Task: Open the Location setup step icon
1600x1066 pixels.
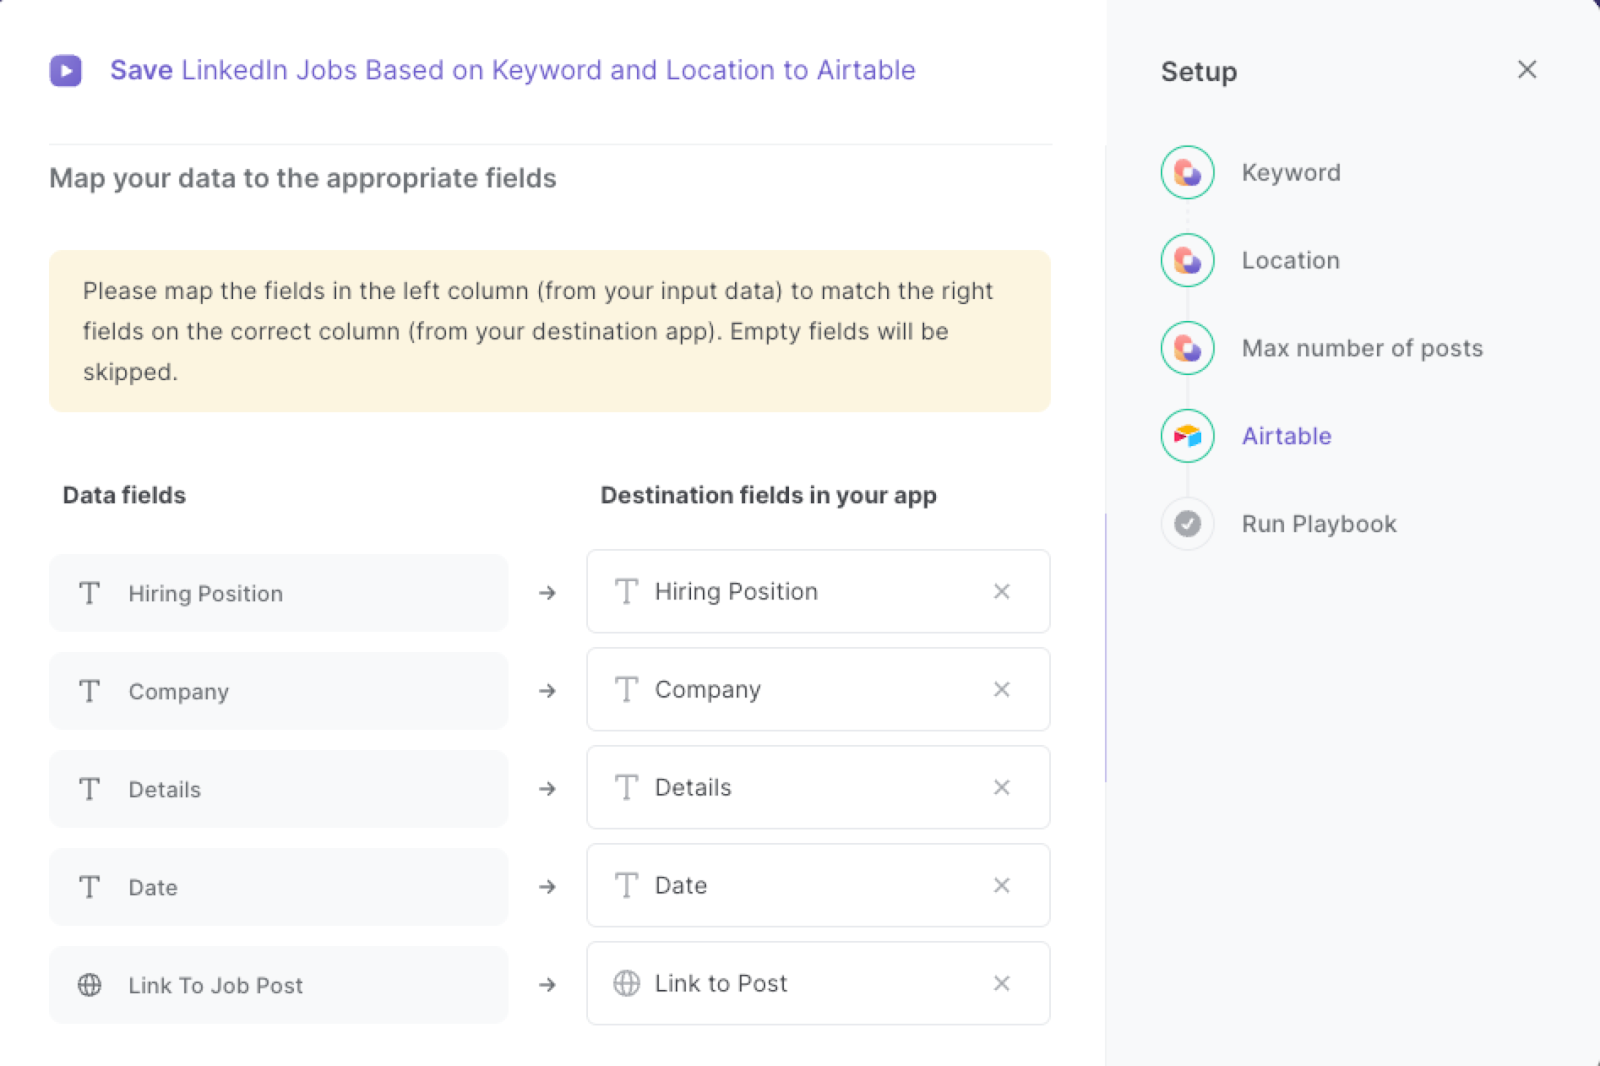Action: pyautogui.click(x=1188, y=261)
